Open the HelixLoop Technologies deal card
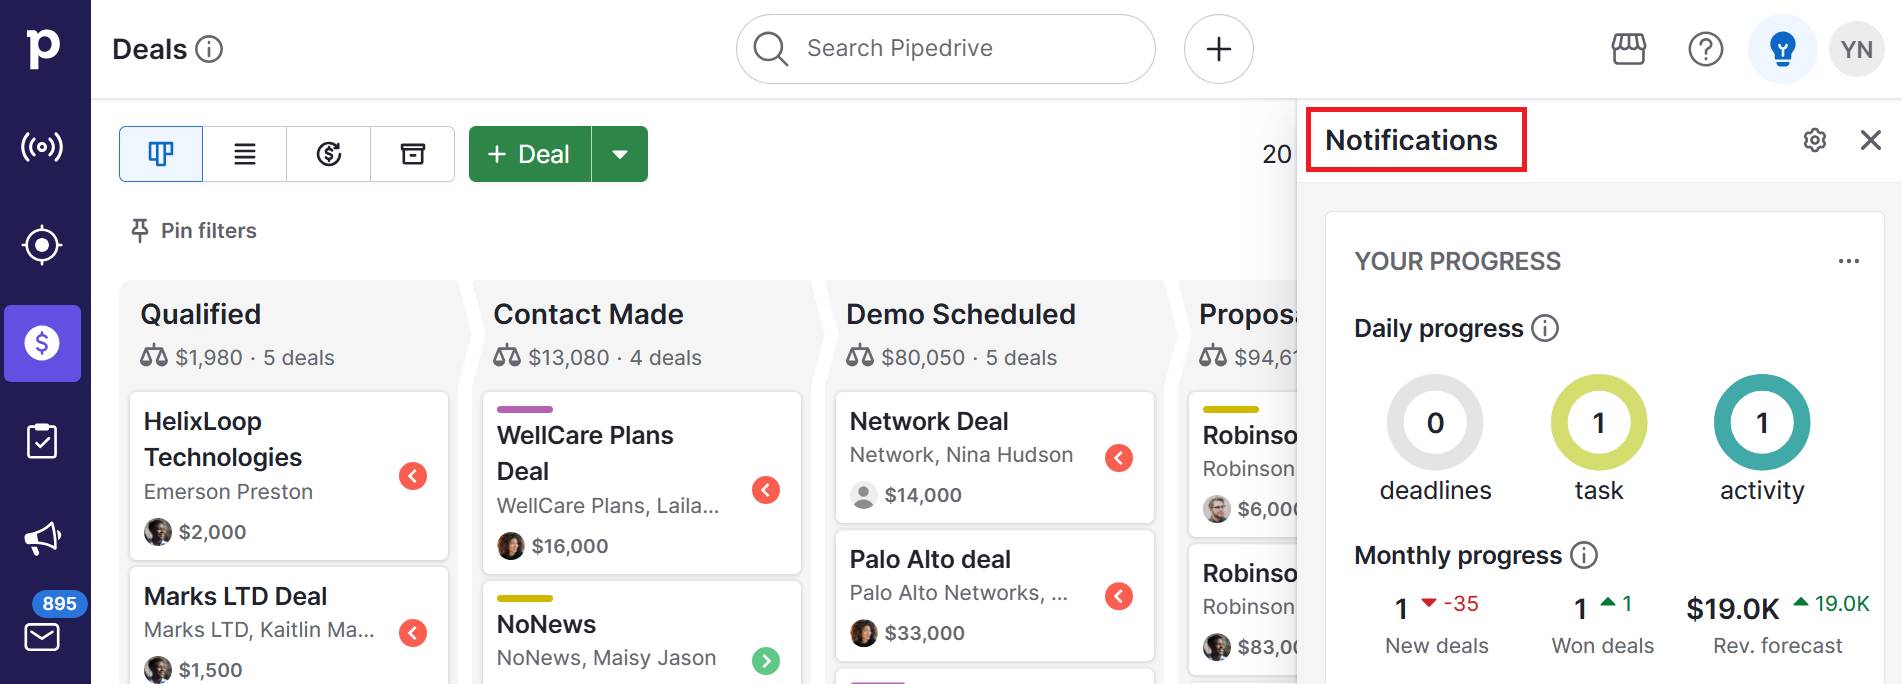1902x684 pixels. click(289, 476)
